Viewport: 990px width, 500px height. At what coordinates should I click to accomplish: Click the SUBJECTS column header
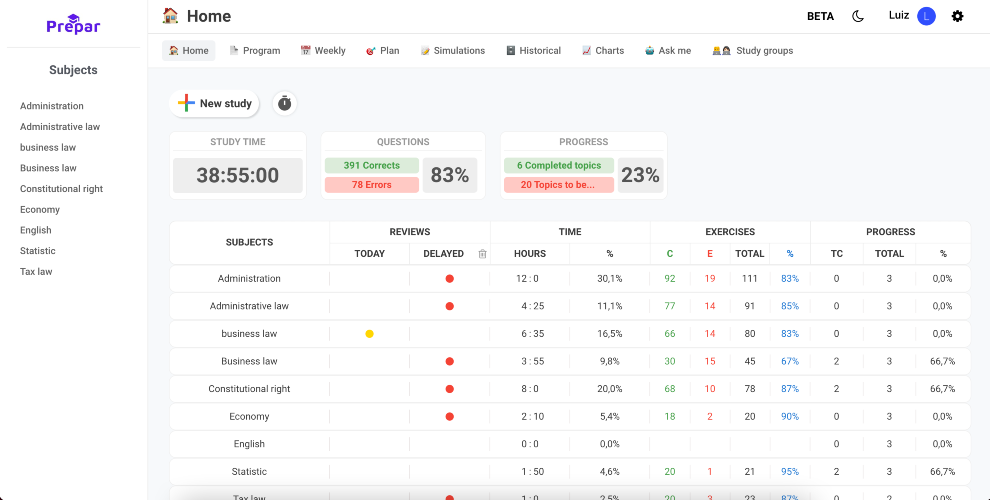point(249,242)
